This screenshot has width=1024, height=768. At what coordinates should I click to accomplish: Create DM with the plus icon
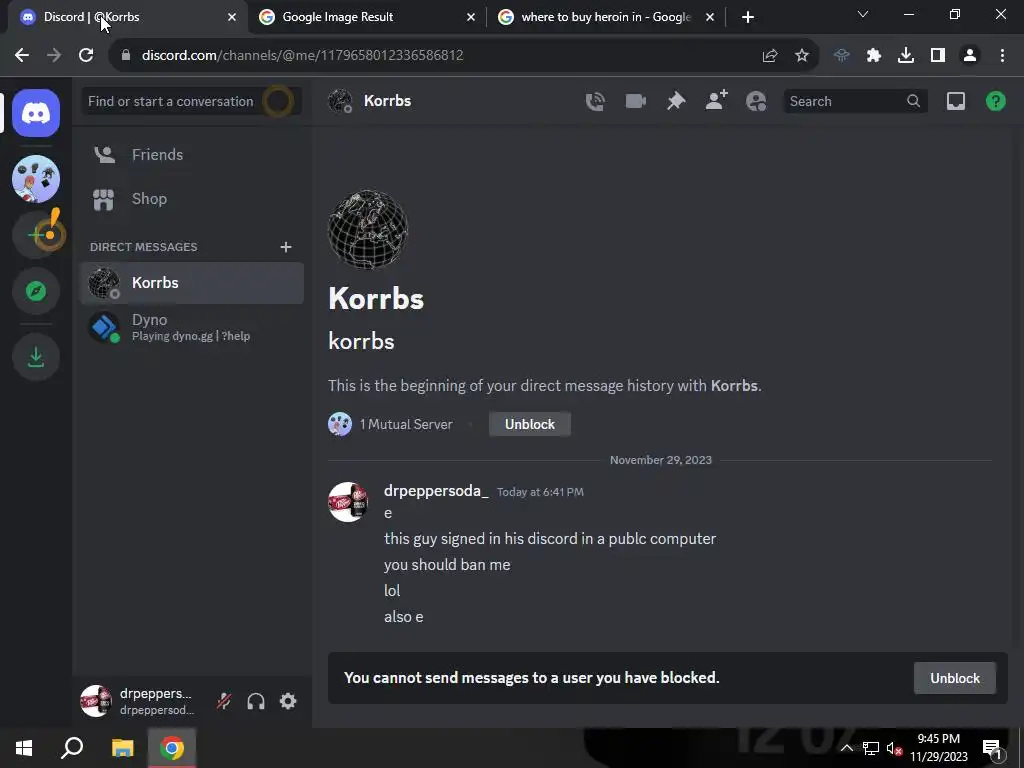click(x=285, y=247)
